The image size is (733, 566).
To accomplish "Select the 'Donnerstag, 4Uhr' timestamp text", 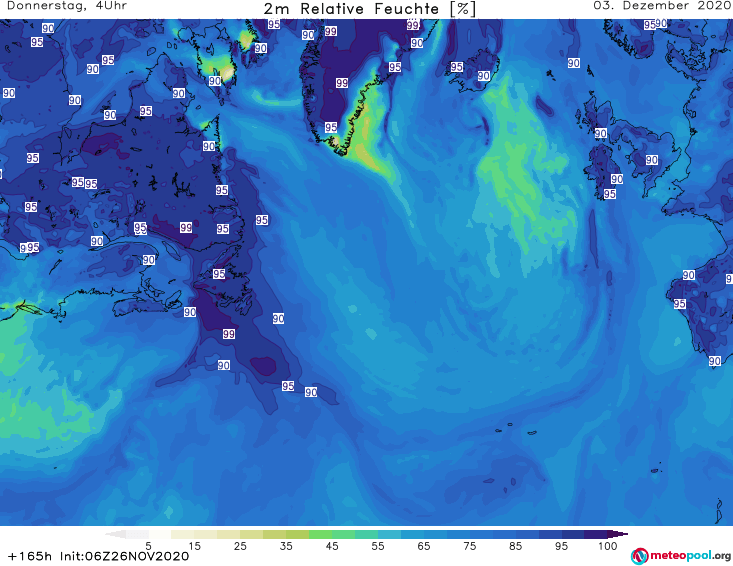I will [67, 6].
